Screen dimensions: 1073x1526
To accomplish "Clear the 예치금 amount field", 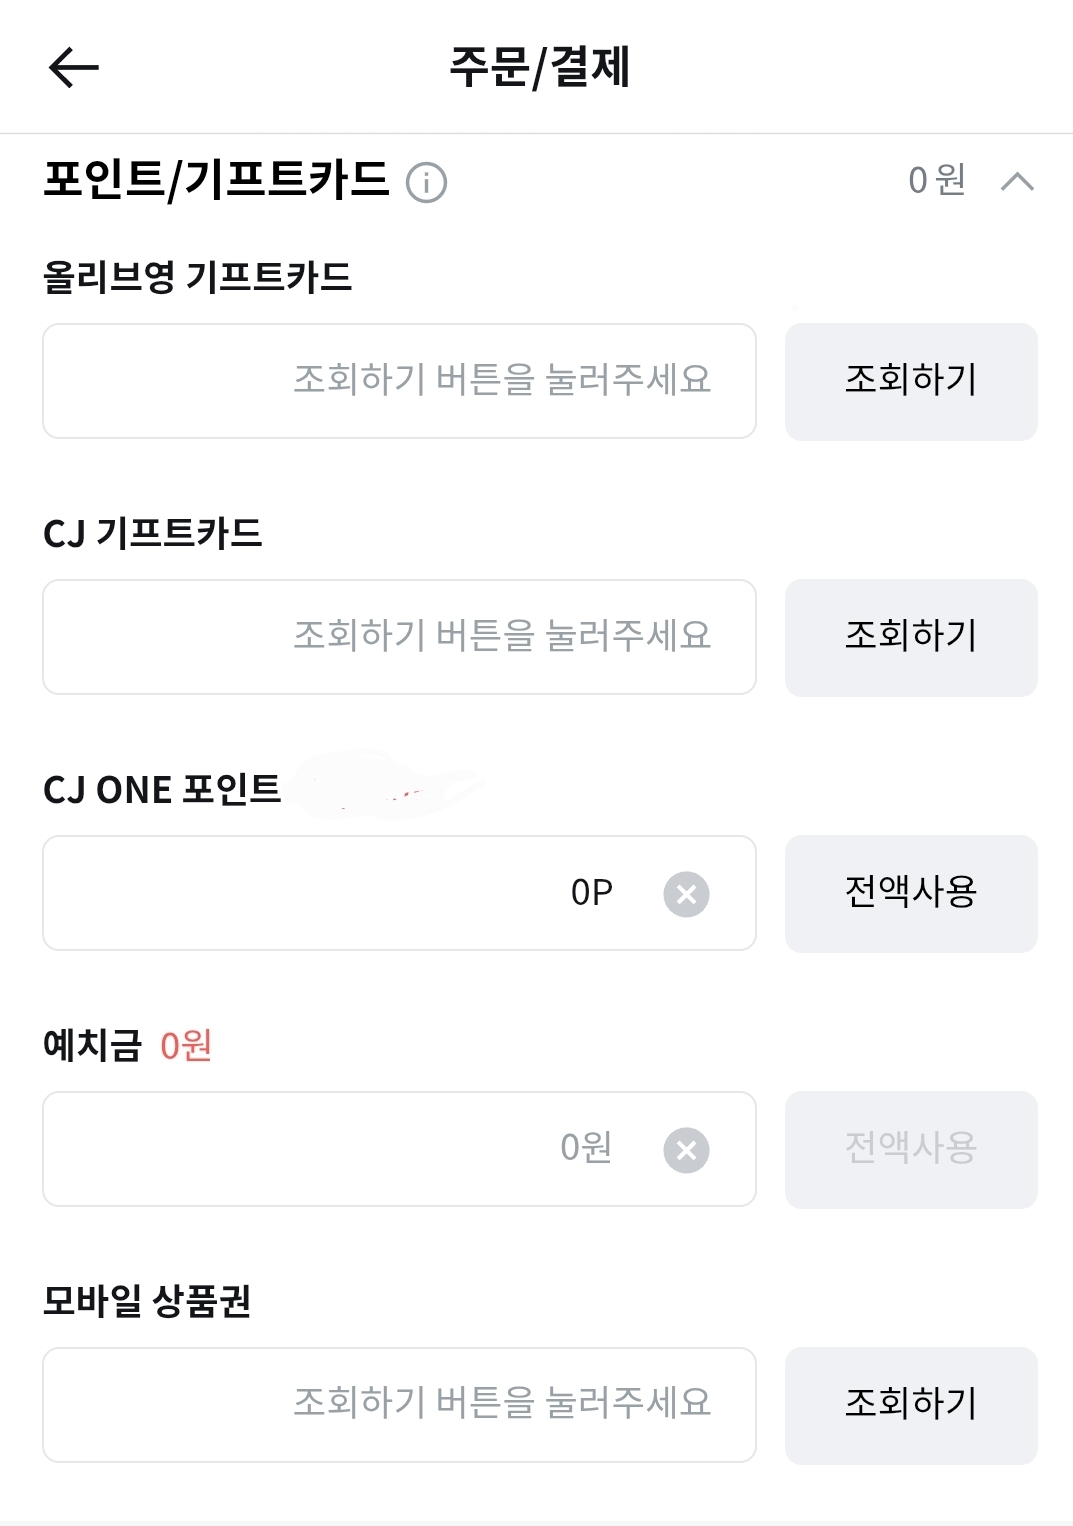I will pos(686,1150).
